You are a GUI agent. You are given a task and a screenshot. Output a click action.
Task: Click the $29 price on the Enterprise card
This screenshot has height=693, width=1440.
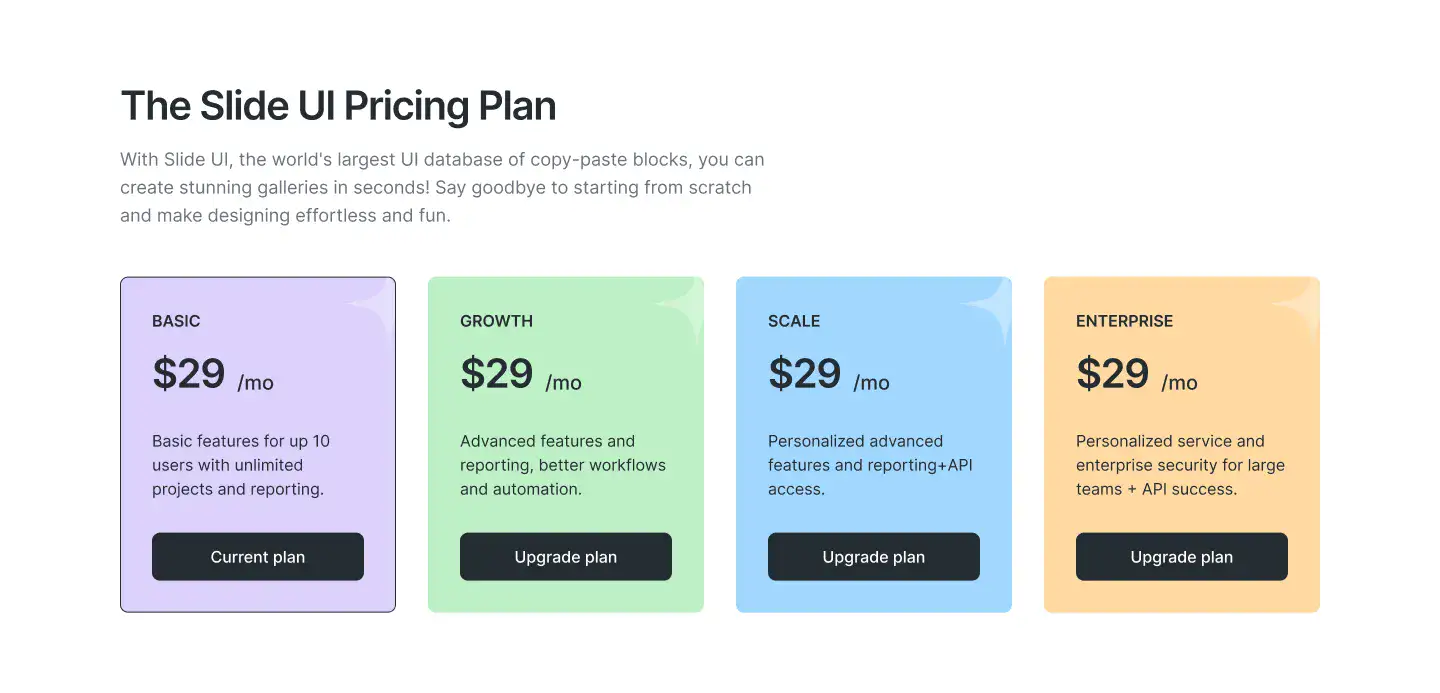click(1113, 374)
